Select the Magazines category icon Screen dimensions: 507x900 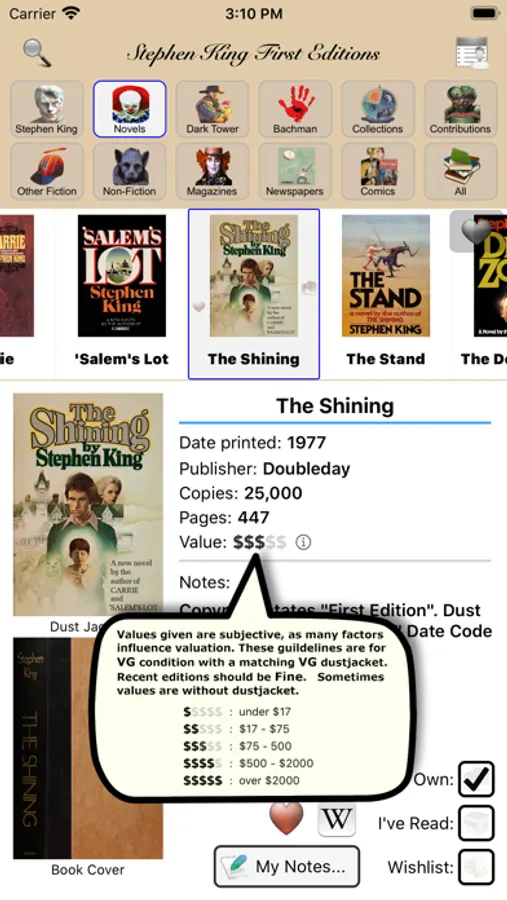(x=212, y=172)
